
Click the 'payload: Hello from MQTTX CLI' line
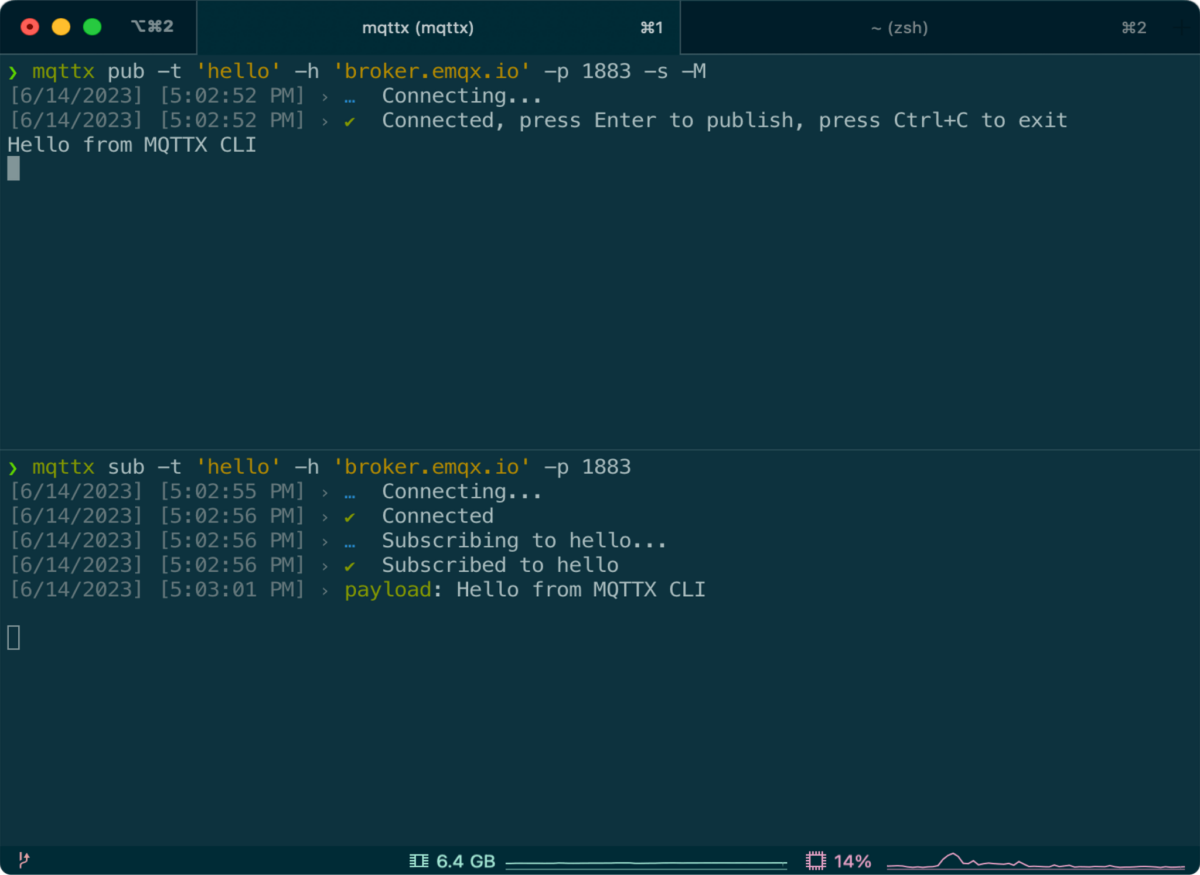click(525, 590)
